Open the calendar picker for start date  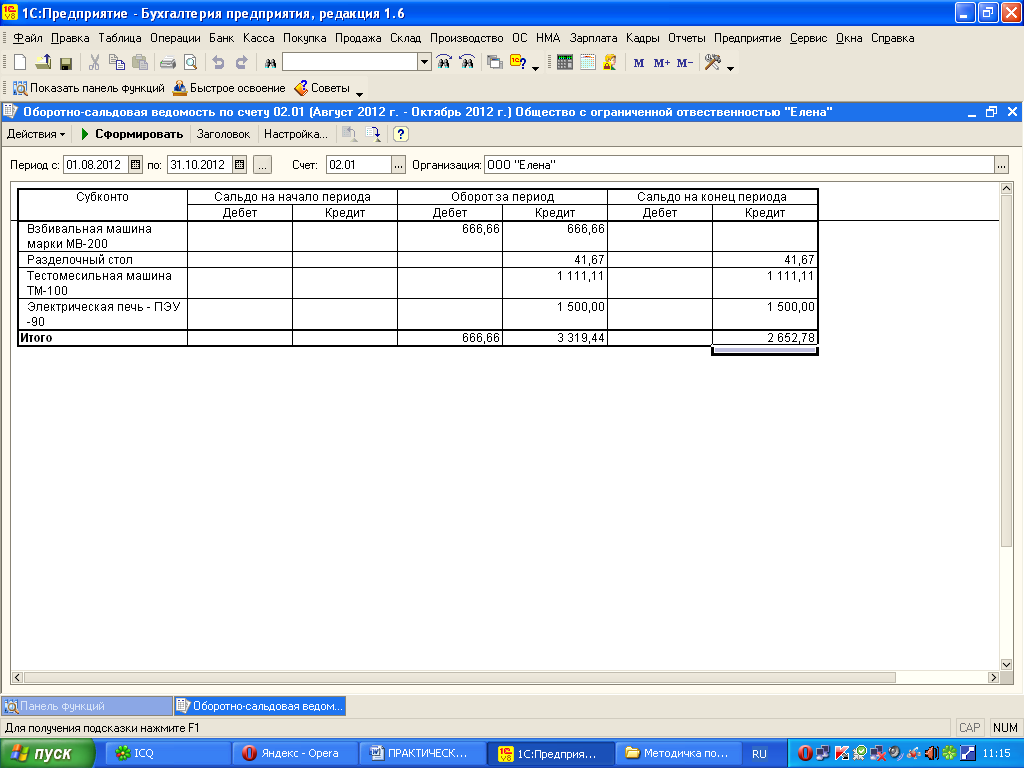click(x=135, y=165)
